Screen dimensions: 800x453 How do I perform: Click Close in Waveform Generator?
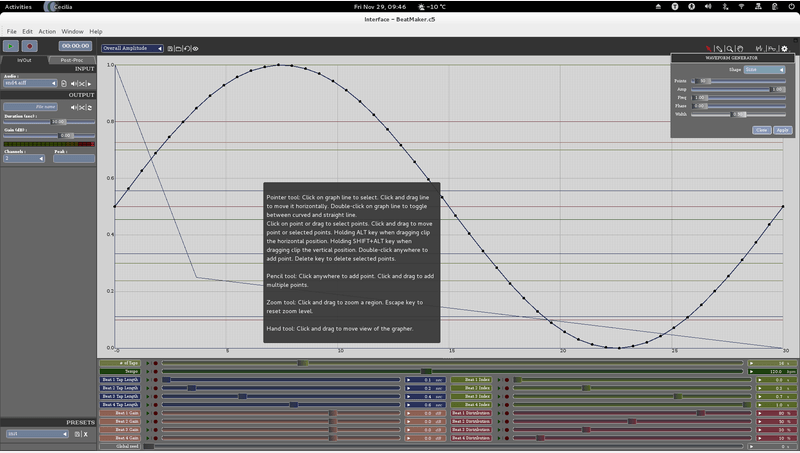(x=761, y=130)
